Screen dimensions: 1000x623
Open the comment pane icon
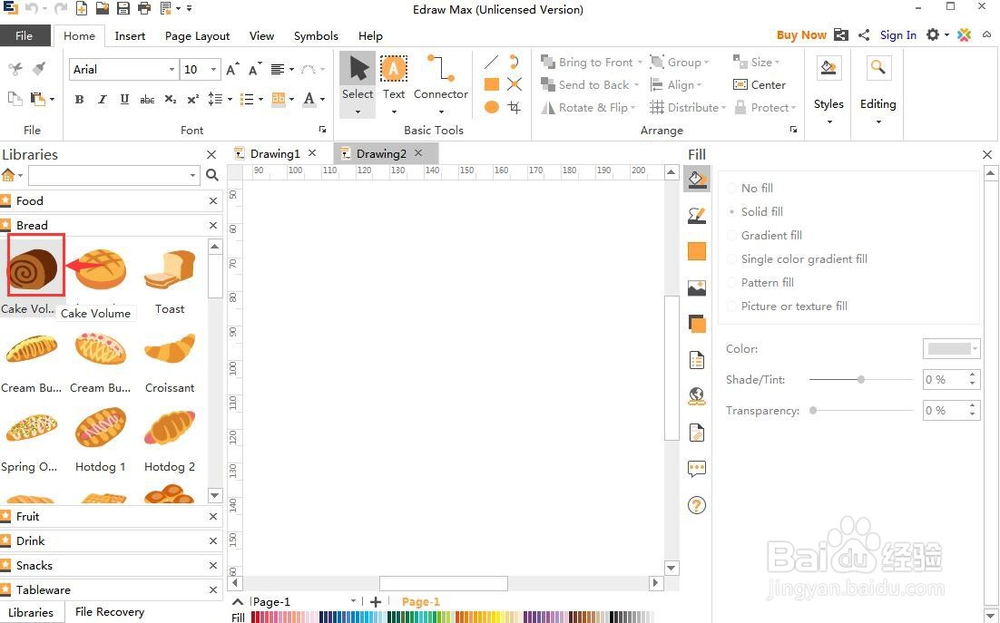[696, 469]
